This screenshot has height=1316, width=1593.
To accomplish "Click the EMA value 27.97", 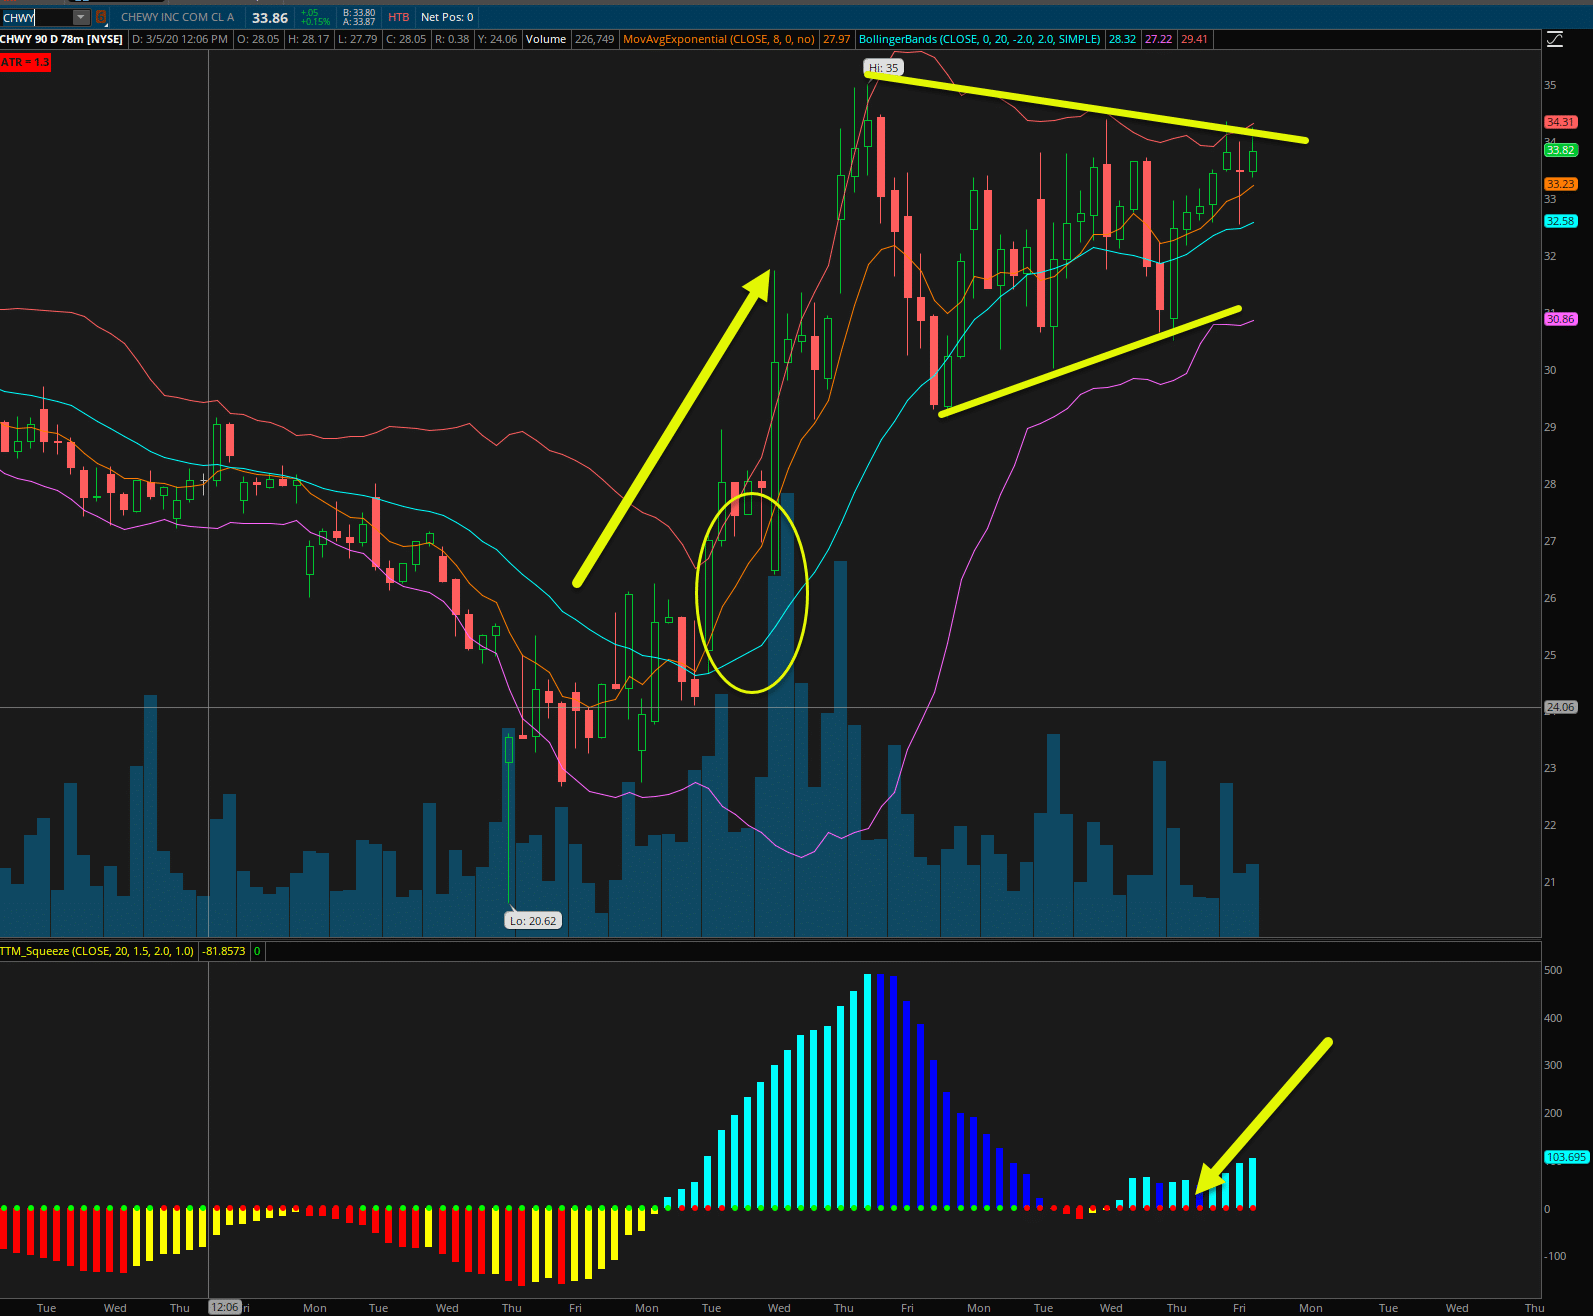I will coord(837,39).
